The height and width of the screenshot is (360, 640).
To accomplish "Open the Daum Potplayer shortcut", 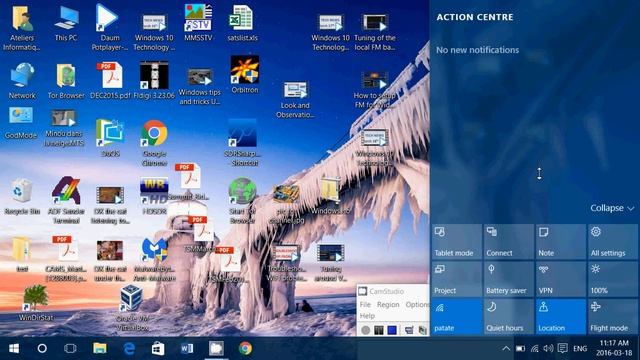I will [x=110, y=28].
